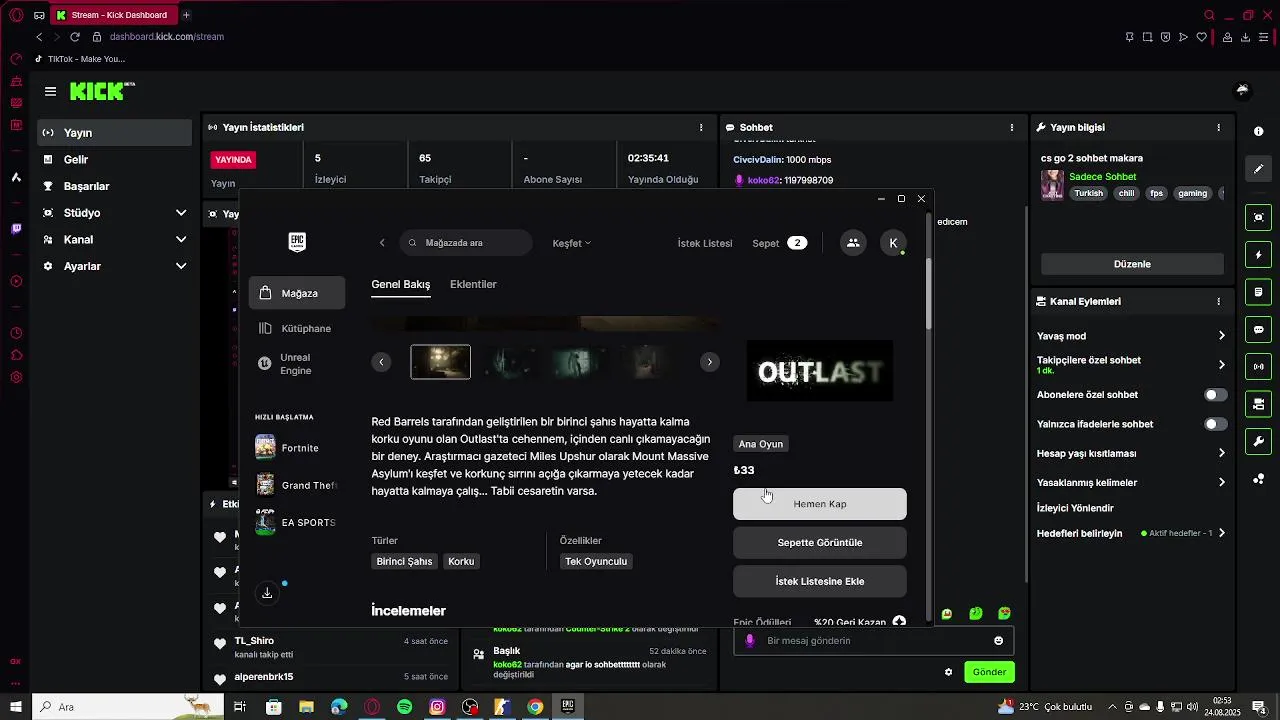Switch to Eklentiler tab
The height and width of the screenshot is (720, 1280).
(x=473, y=285)
